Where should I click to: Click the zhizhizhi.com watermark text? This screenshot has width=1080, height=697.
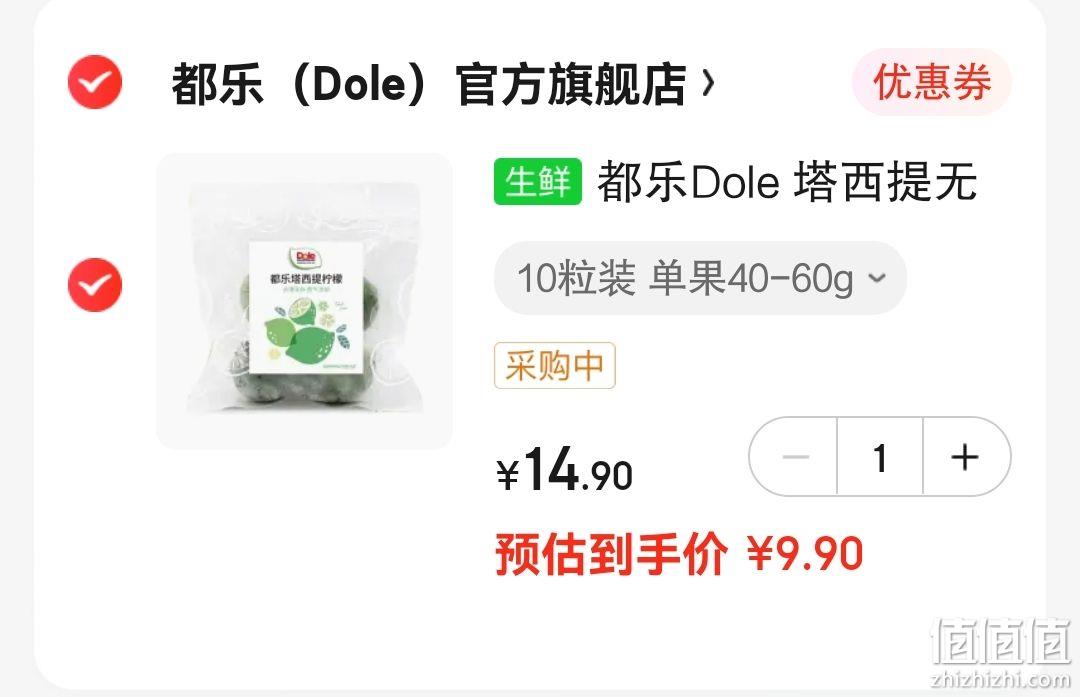(x=1001, y=680)
